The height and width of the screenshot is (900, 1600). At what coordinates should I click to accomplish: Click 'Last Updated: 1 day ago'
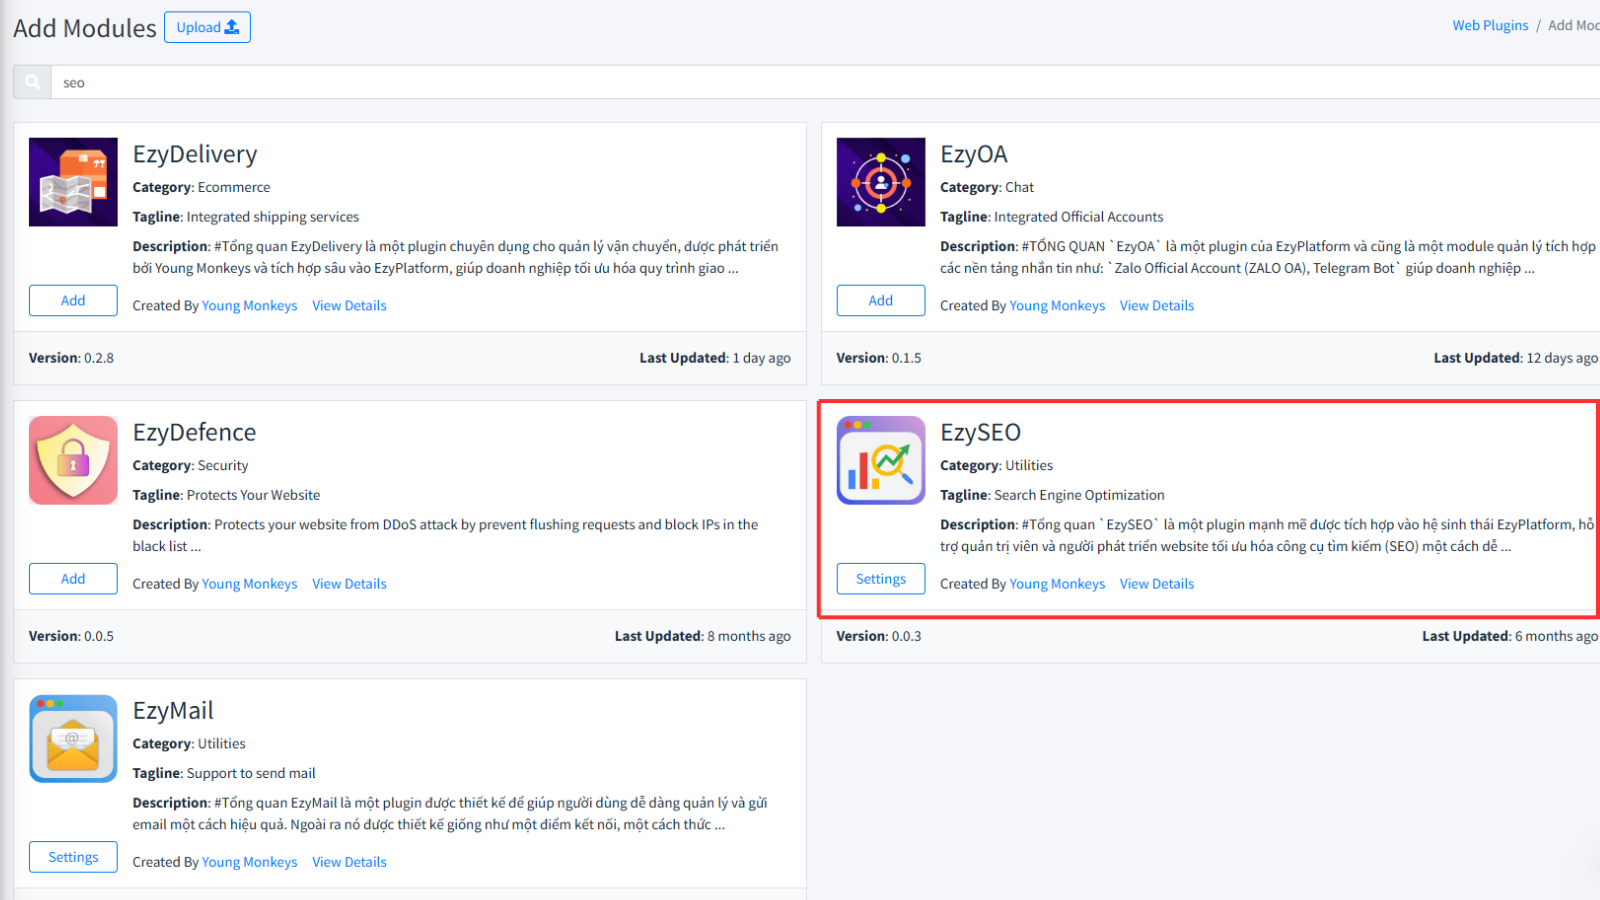715,357
